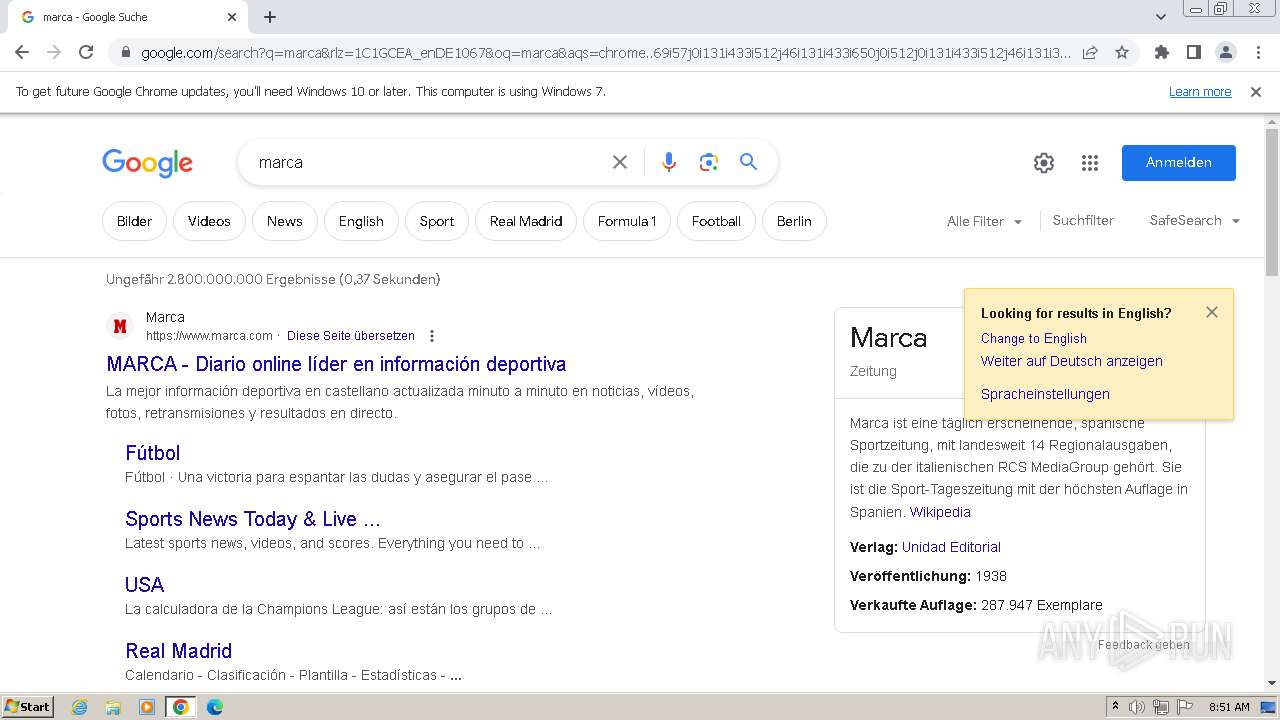The image size is (1280, 720).
Task: Click Change to English link
Action: click(x=1033, y=339)
